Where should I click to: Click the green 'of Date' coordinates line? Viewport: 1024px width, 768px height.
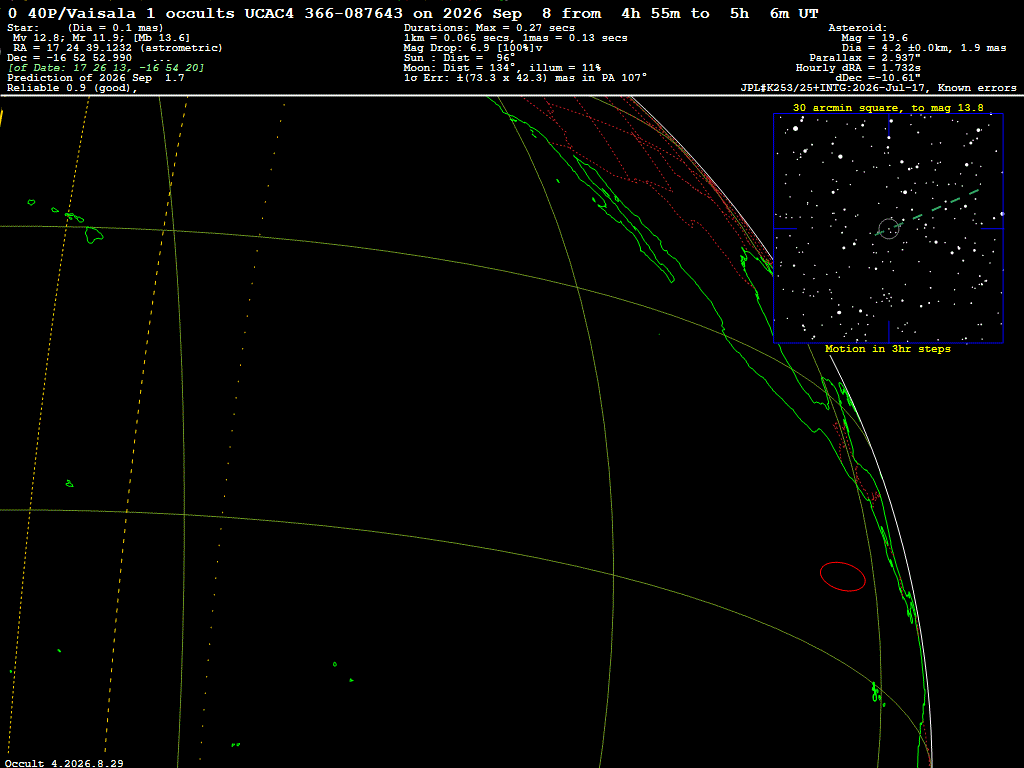[106, 68]
